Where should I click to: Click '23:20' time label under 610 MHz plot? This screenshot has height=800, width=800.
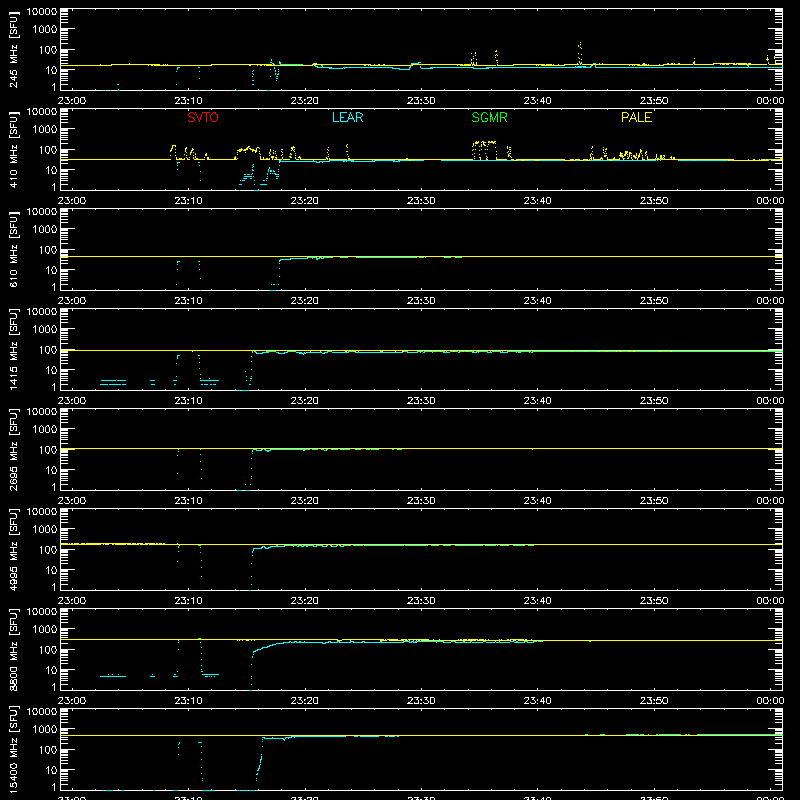(x=305, y=301)
